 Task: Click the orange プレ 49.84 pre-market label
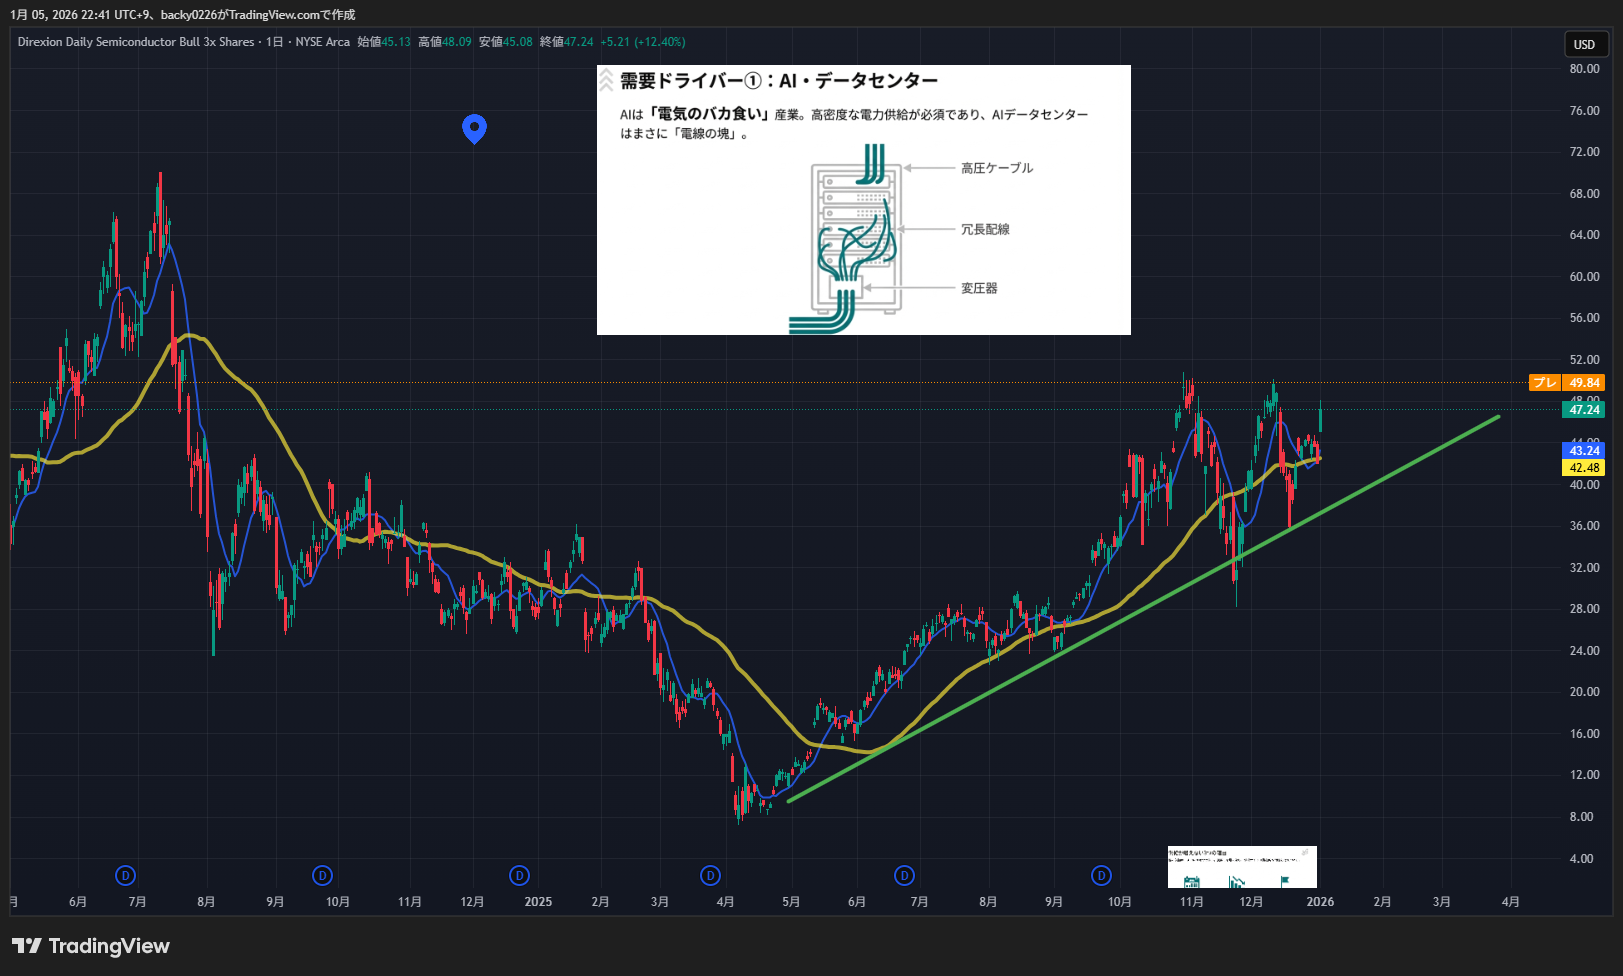(x=1567, y=383)
